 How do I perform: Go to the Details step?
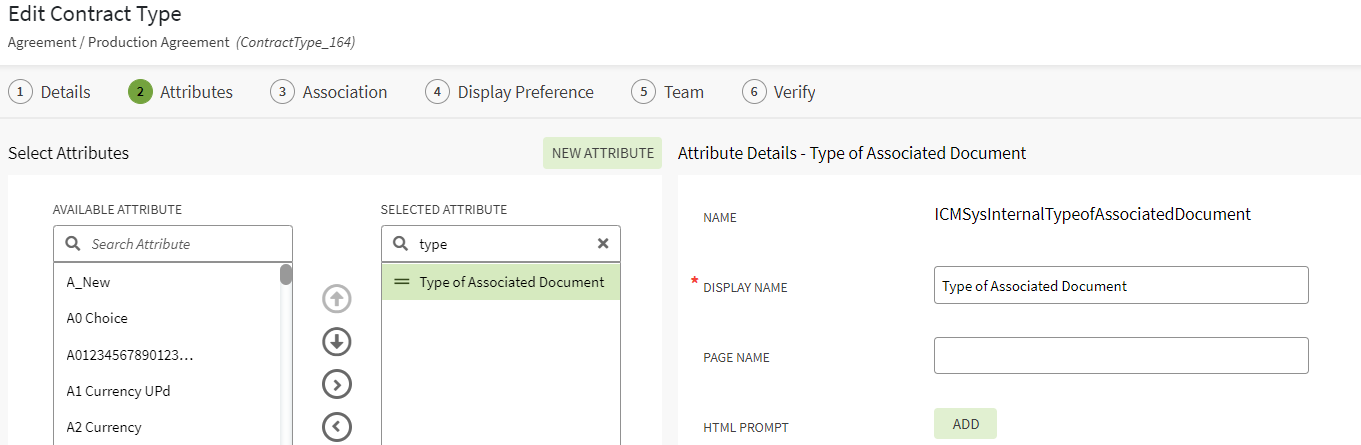(x=49, y=92)
